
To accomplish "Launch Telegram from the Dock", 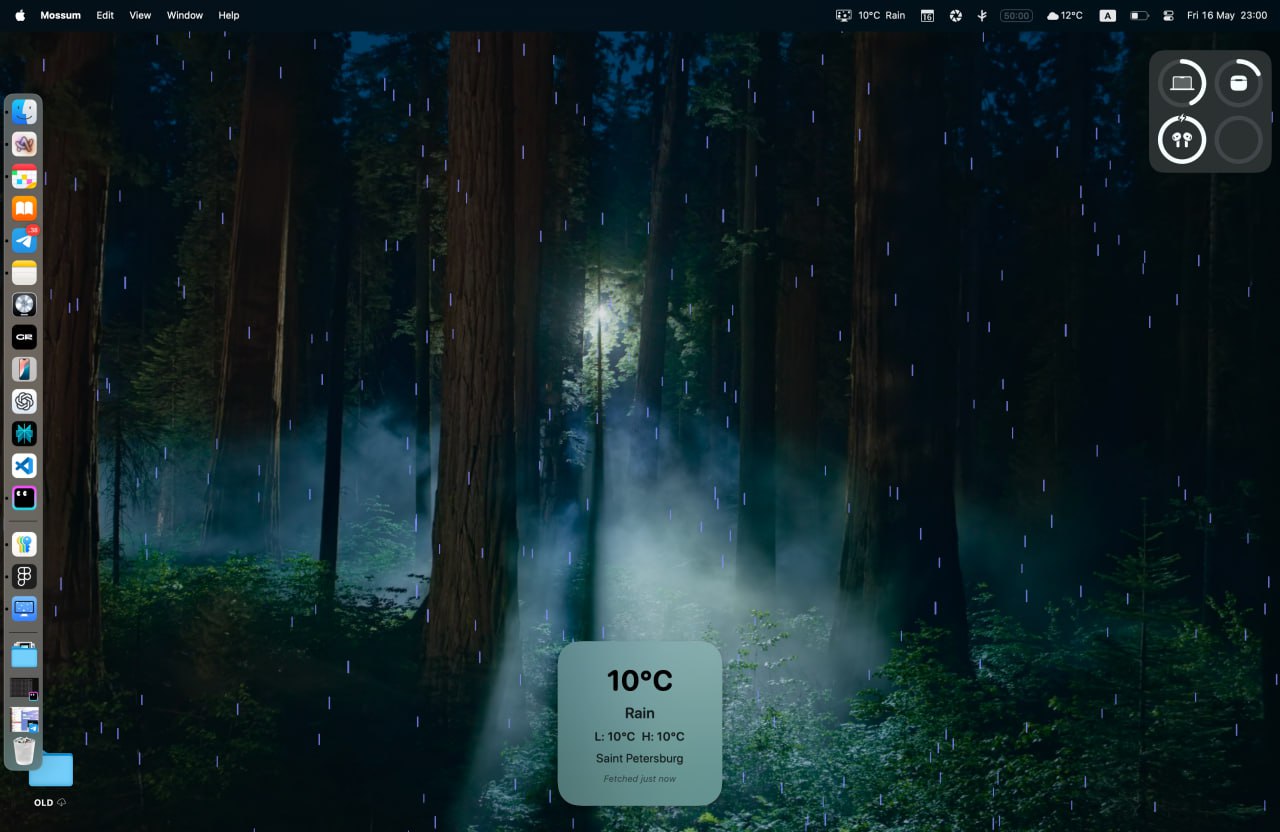I will [x=24, y=240].
